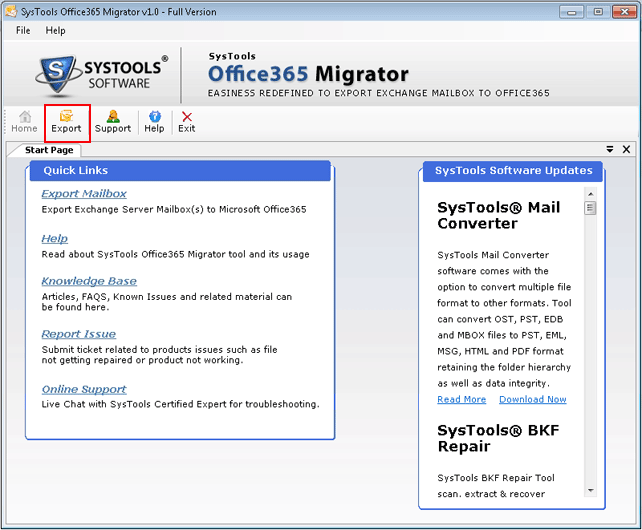642x530 pixels.
Task: Click the title bar application icon
Action: tap(11, 11)
